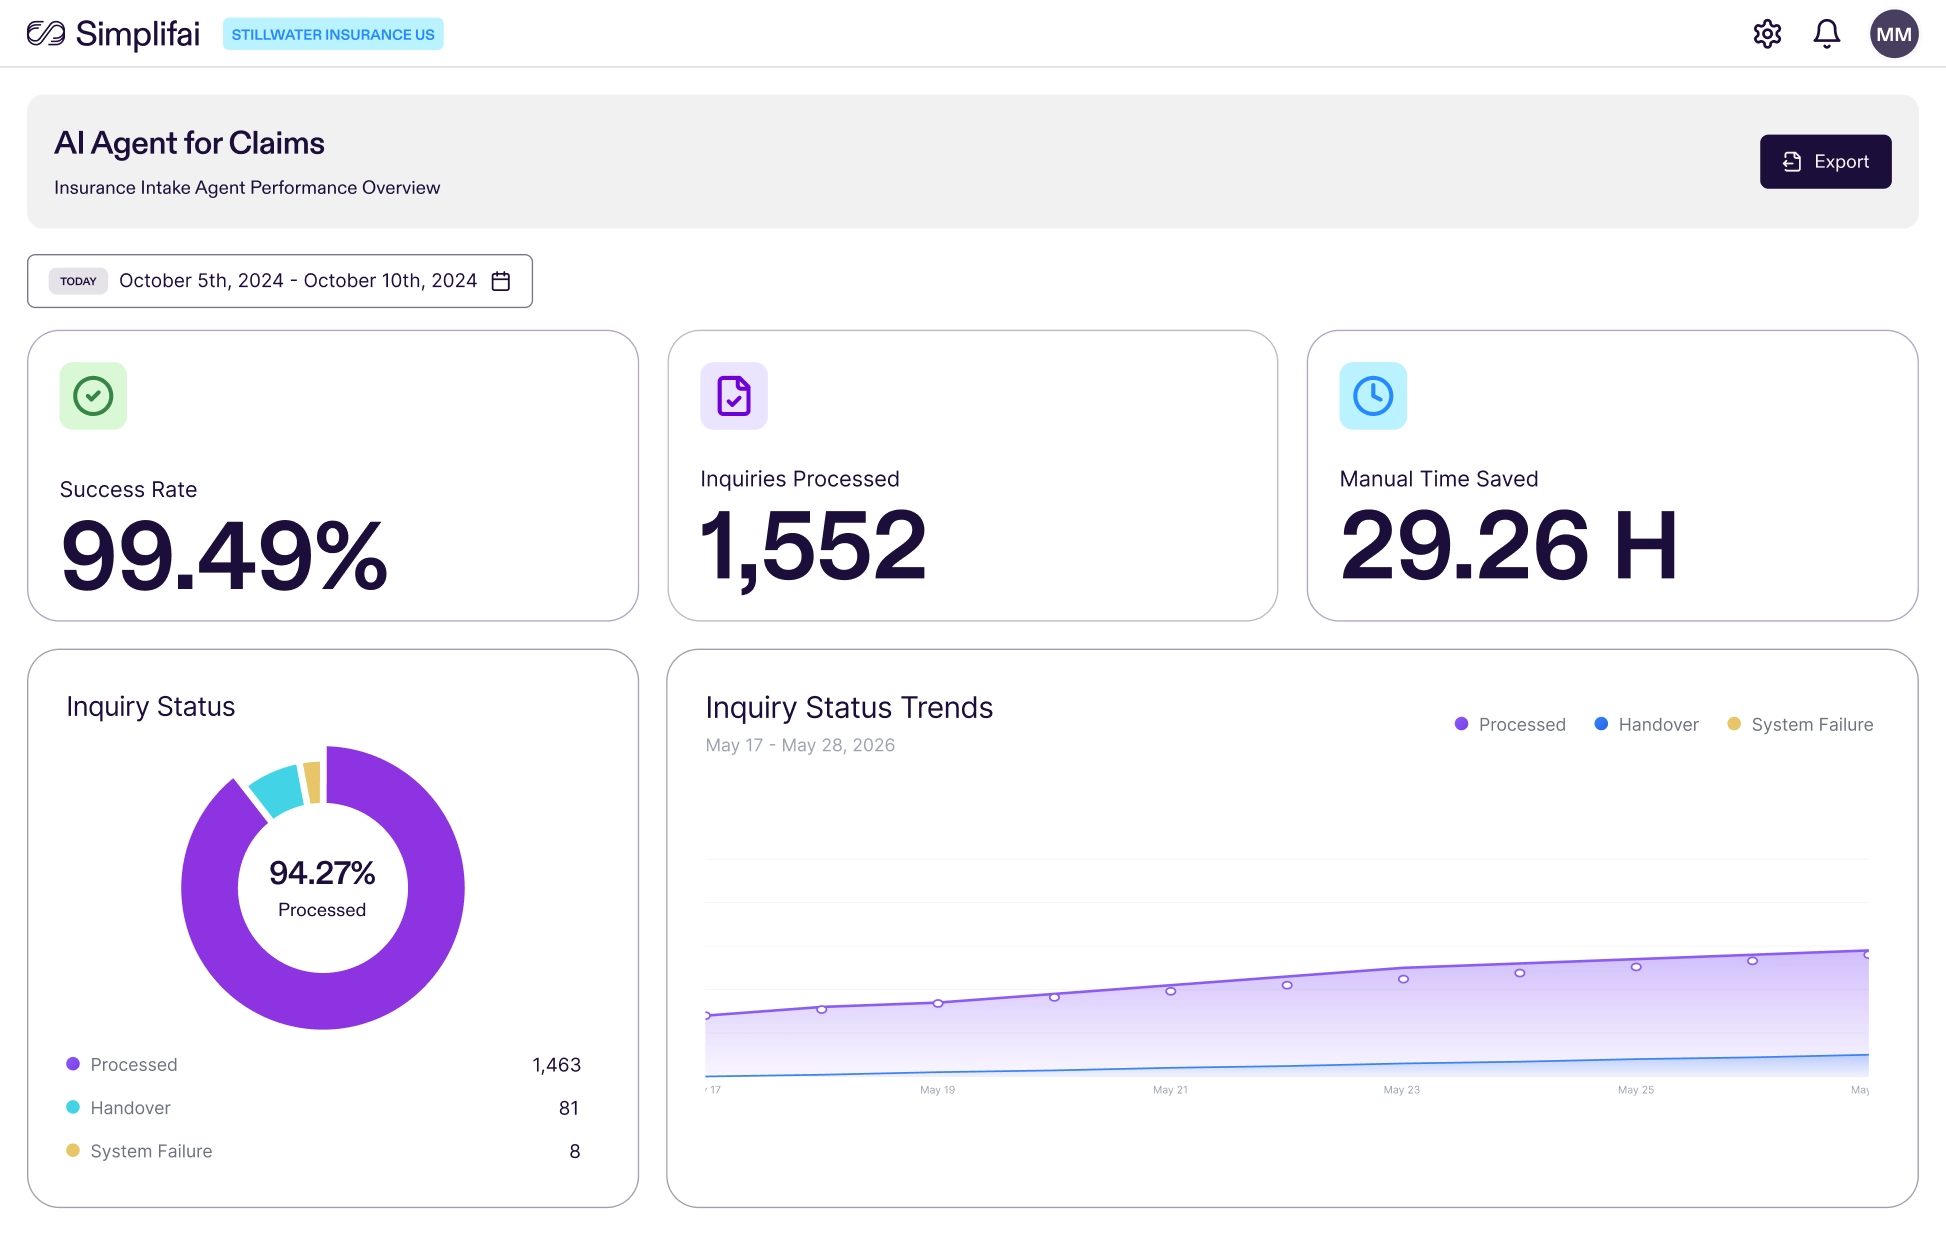Click the AI Agent for Claims heading
1946x1250 pixels.
[x=189, y=143]
